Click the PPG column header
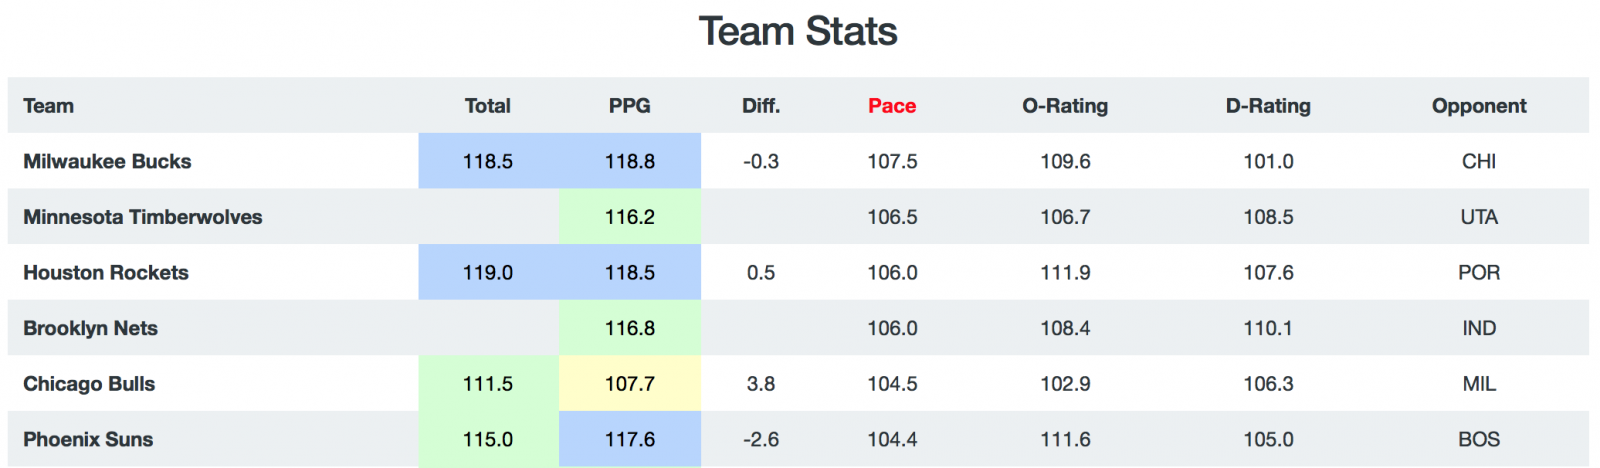 pyautogui.click(x=630, y=106)
